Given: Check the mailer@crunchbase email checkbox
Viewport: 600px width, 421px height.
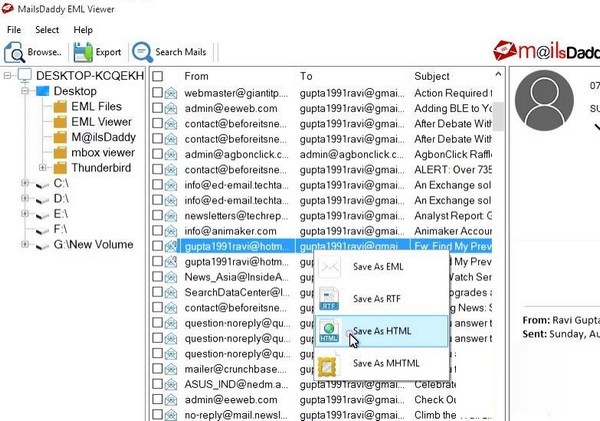Looking at the screenshot, I should [157, 369].
